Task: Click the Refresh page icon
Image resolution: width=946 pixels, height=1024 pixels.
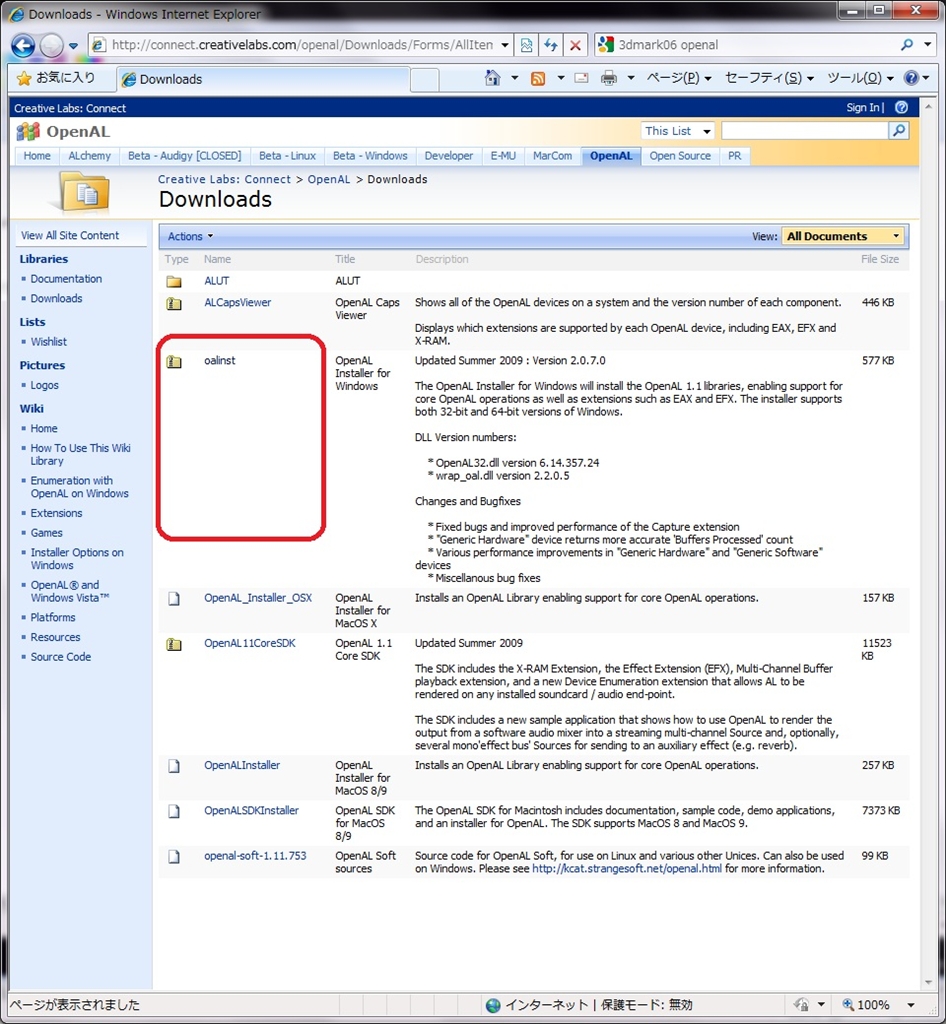Action: 551,45
